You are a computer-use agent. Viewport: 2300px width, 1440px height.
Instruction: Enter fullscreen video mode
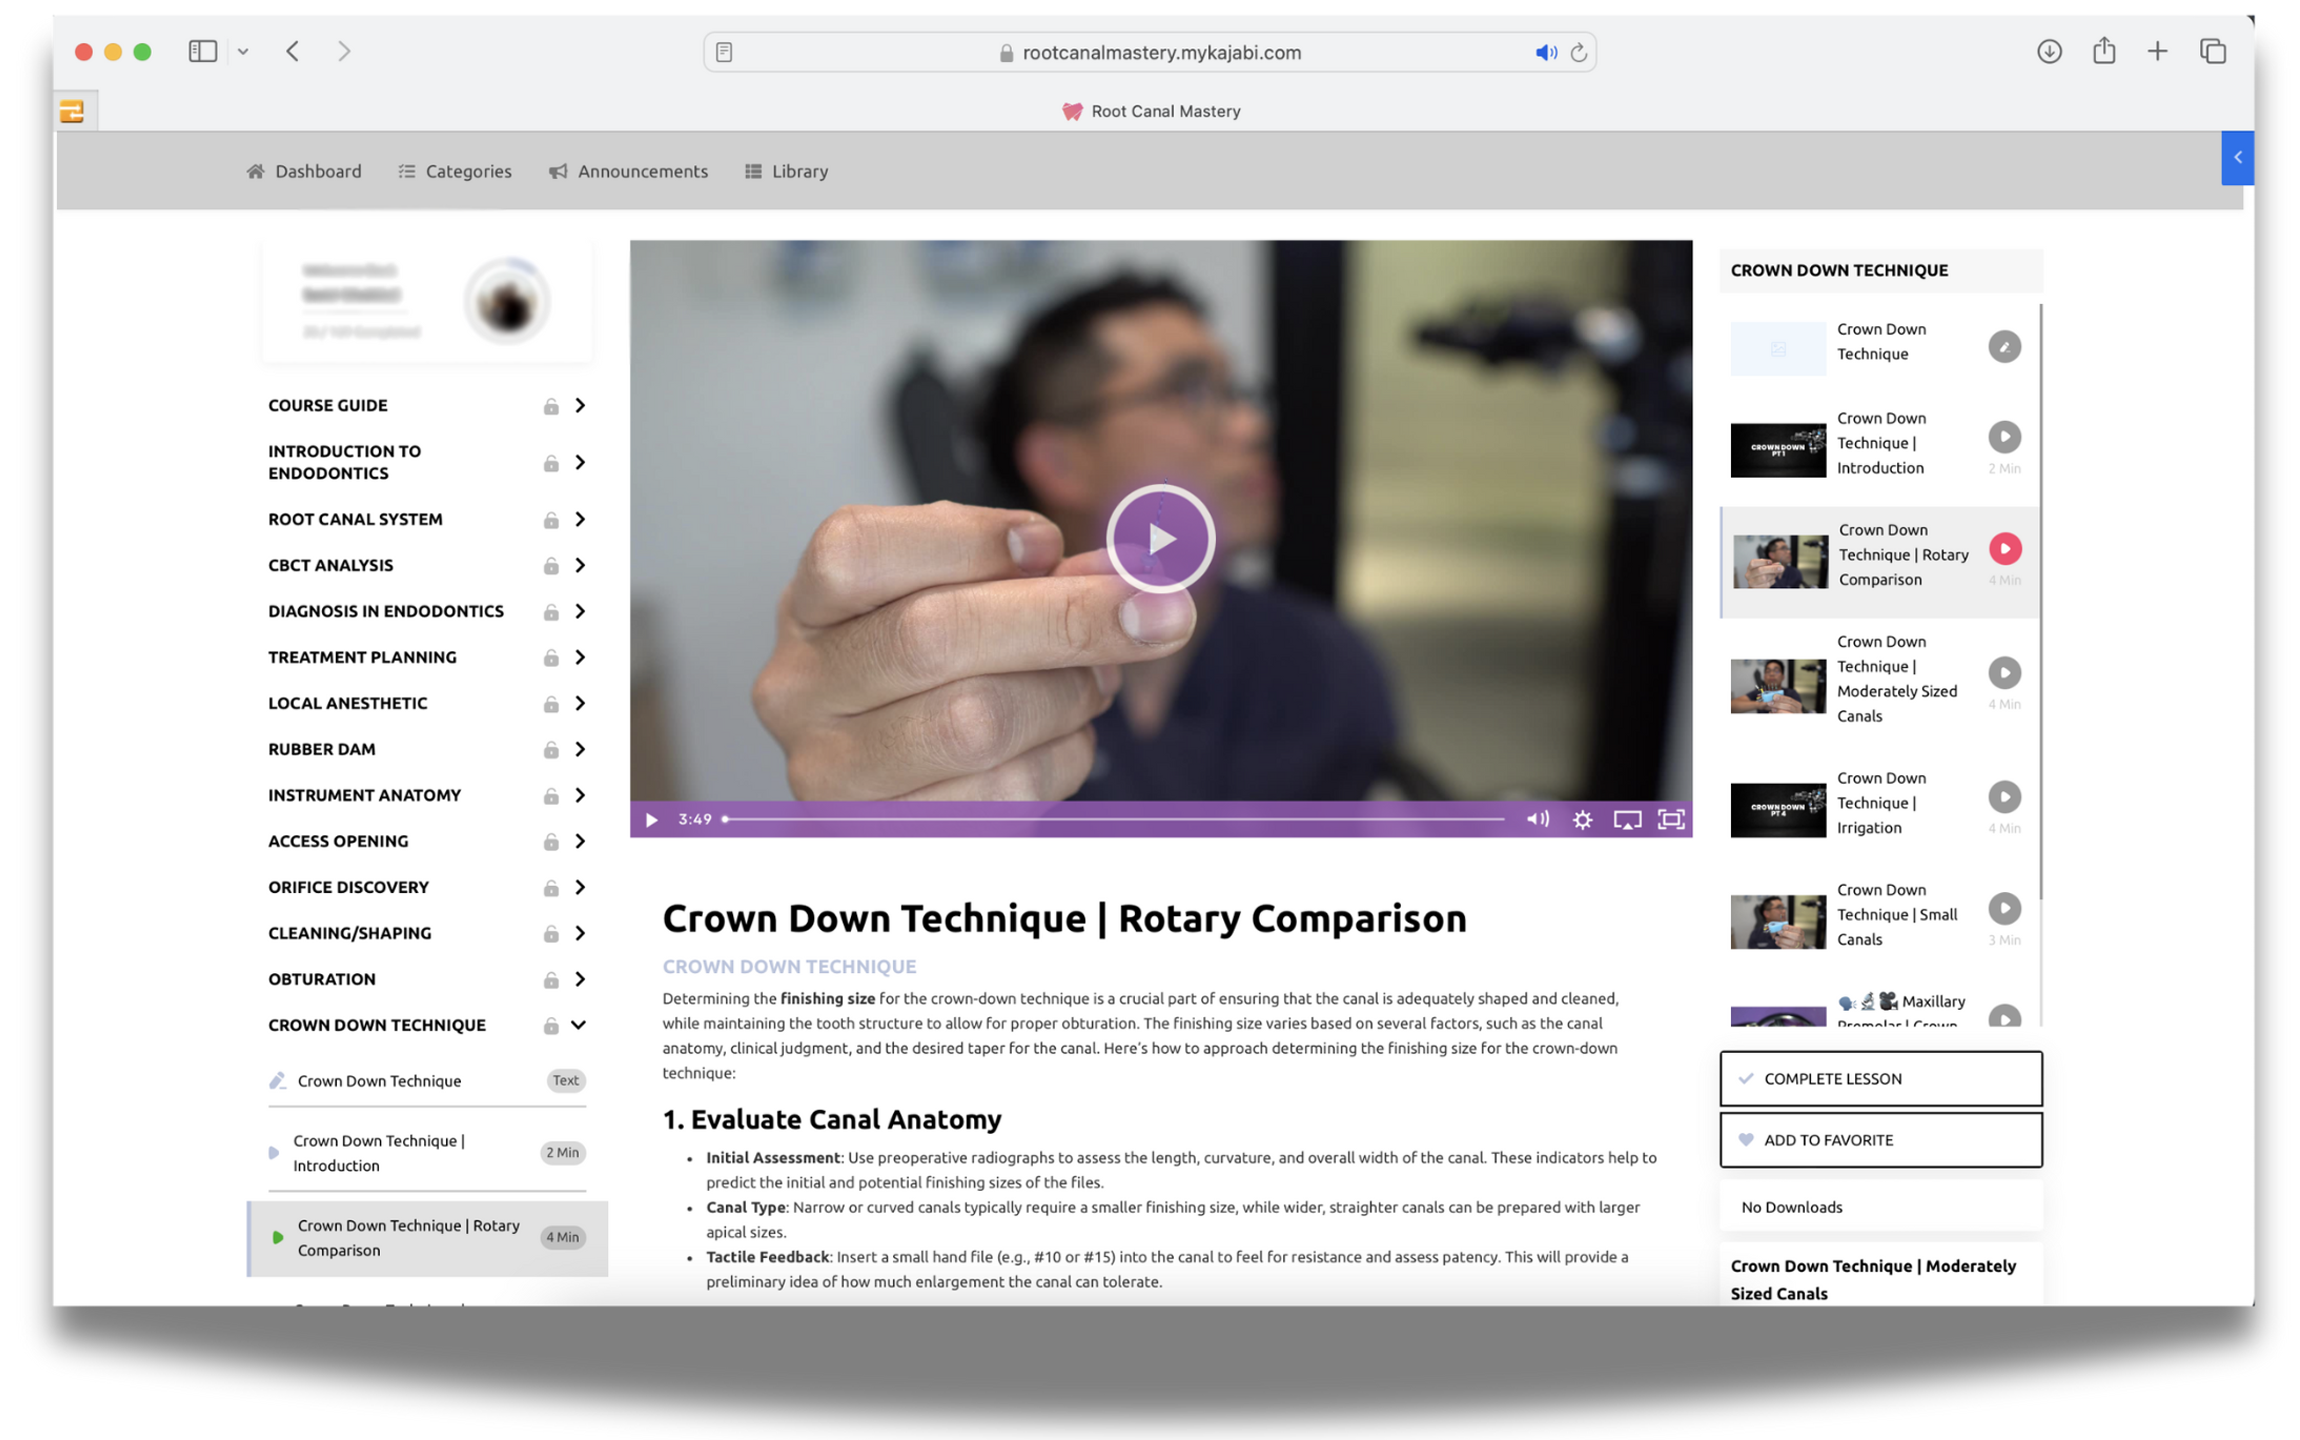(x=1671, y=820)
